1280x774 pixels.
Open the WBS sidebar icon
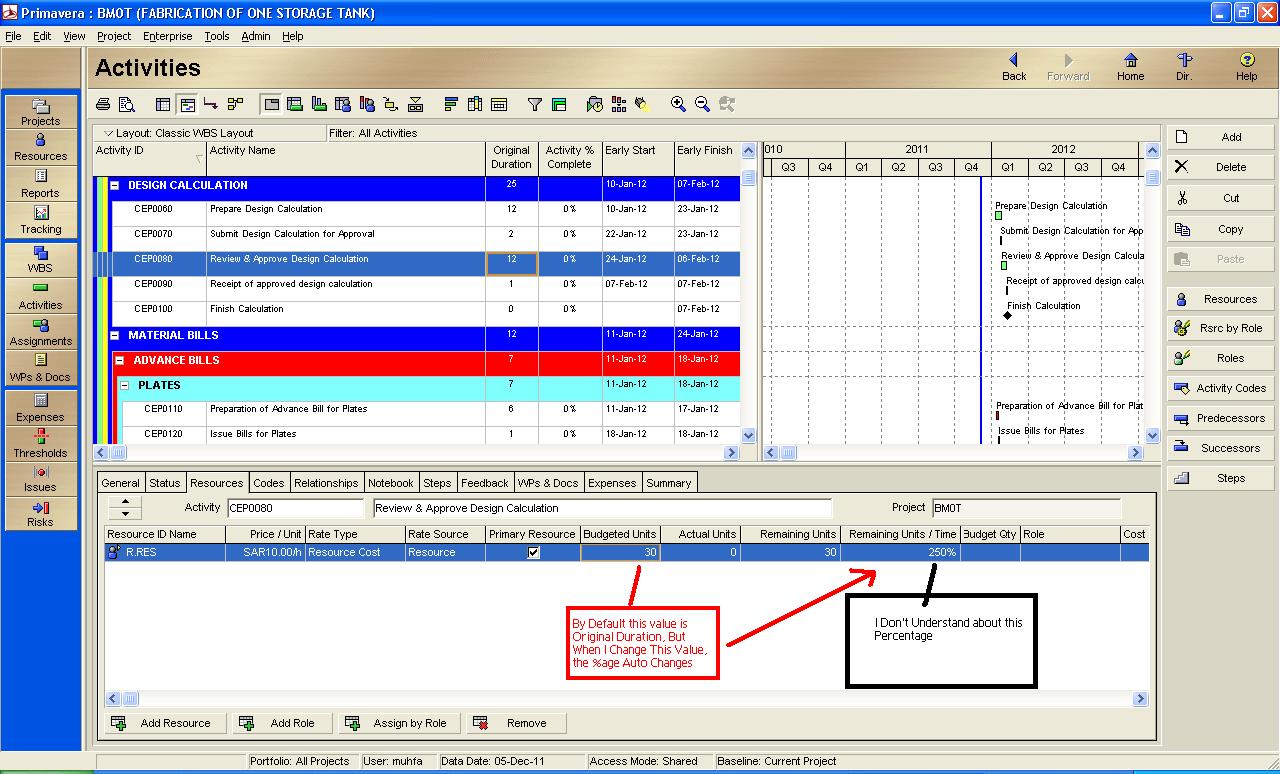[x=41, y=260]
